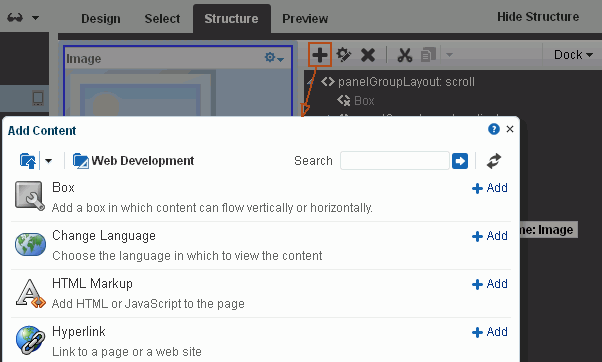This screenshot has height=362, width=602.
Task: Click the Web Development folder label
Action: (x=142, y=160)
